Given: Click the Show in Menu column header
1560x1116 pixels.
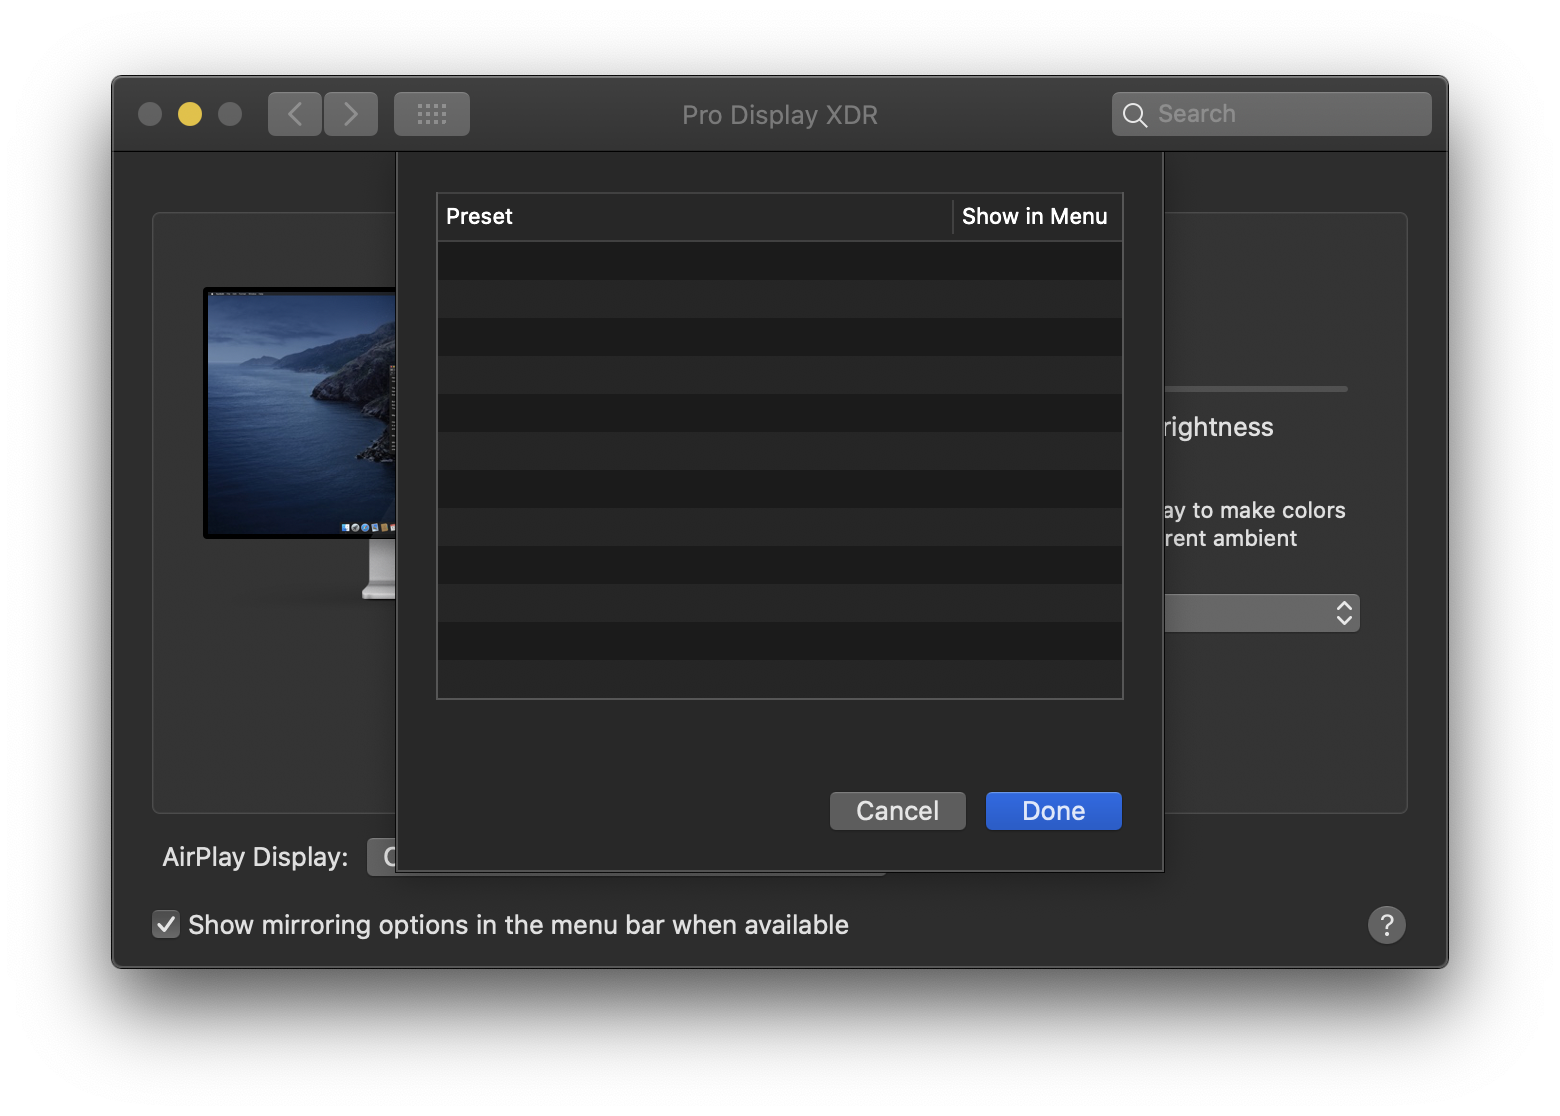Looking at the screenshot, I should tap(1037, 217).
